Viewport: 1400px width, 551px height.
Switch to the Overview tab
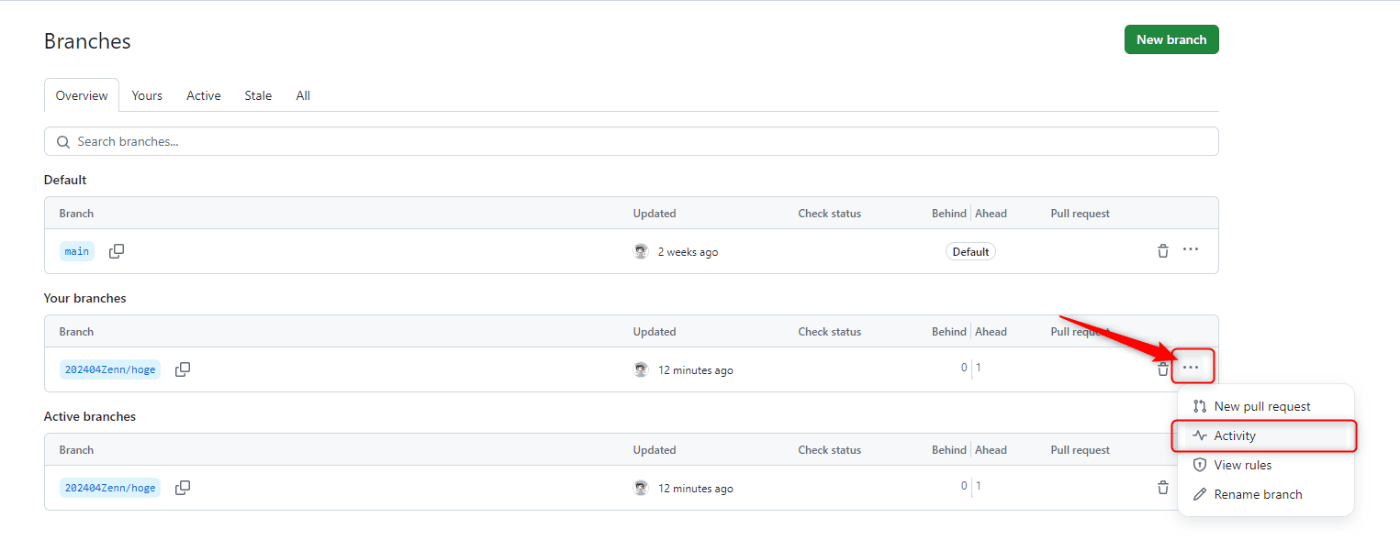[x=82, y=95]
